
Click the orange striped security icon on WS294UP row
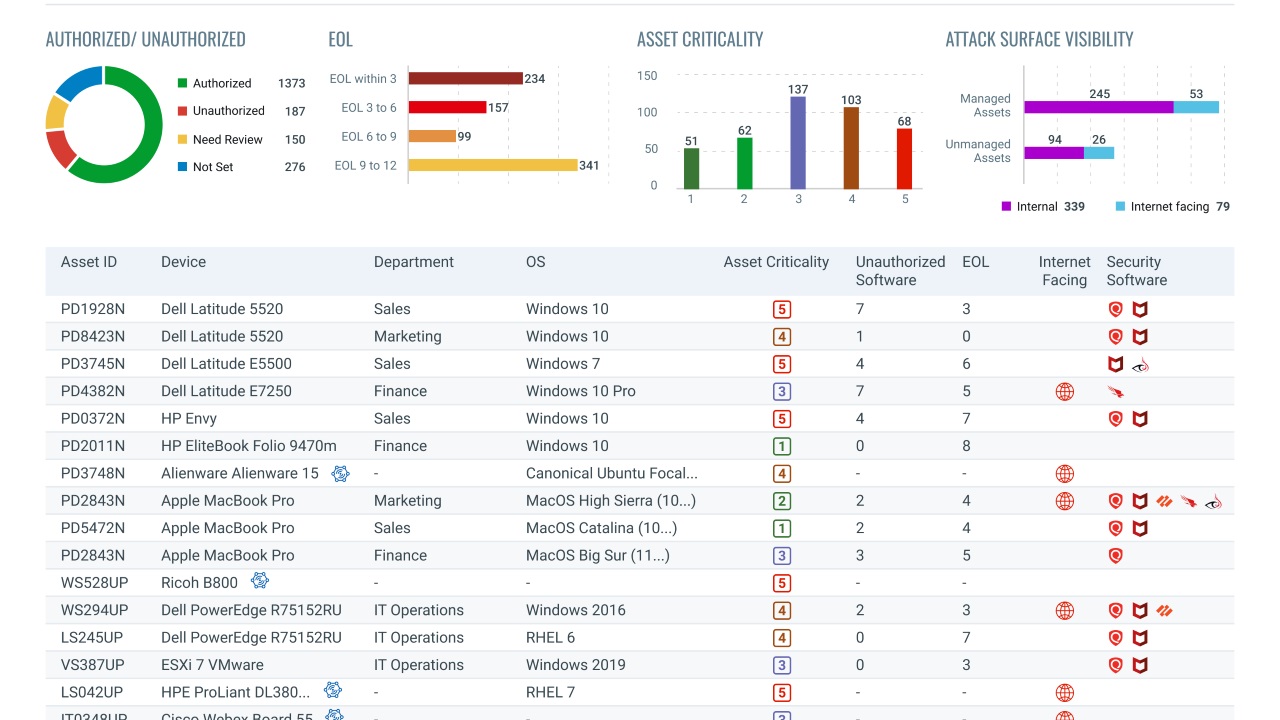(1164, 609)
